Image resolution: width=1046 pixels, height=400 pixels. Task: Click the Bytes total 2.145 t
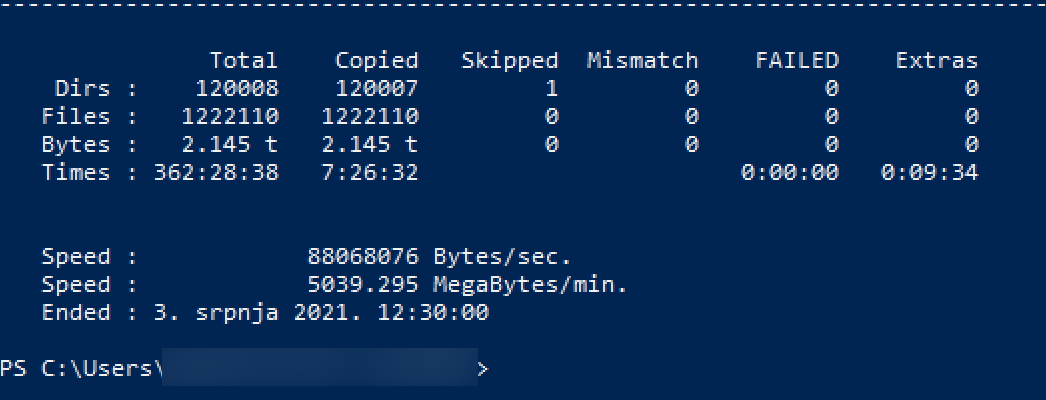230,145
